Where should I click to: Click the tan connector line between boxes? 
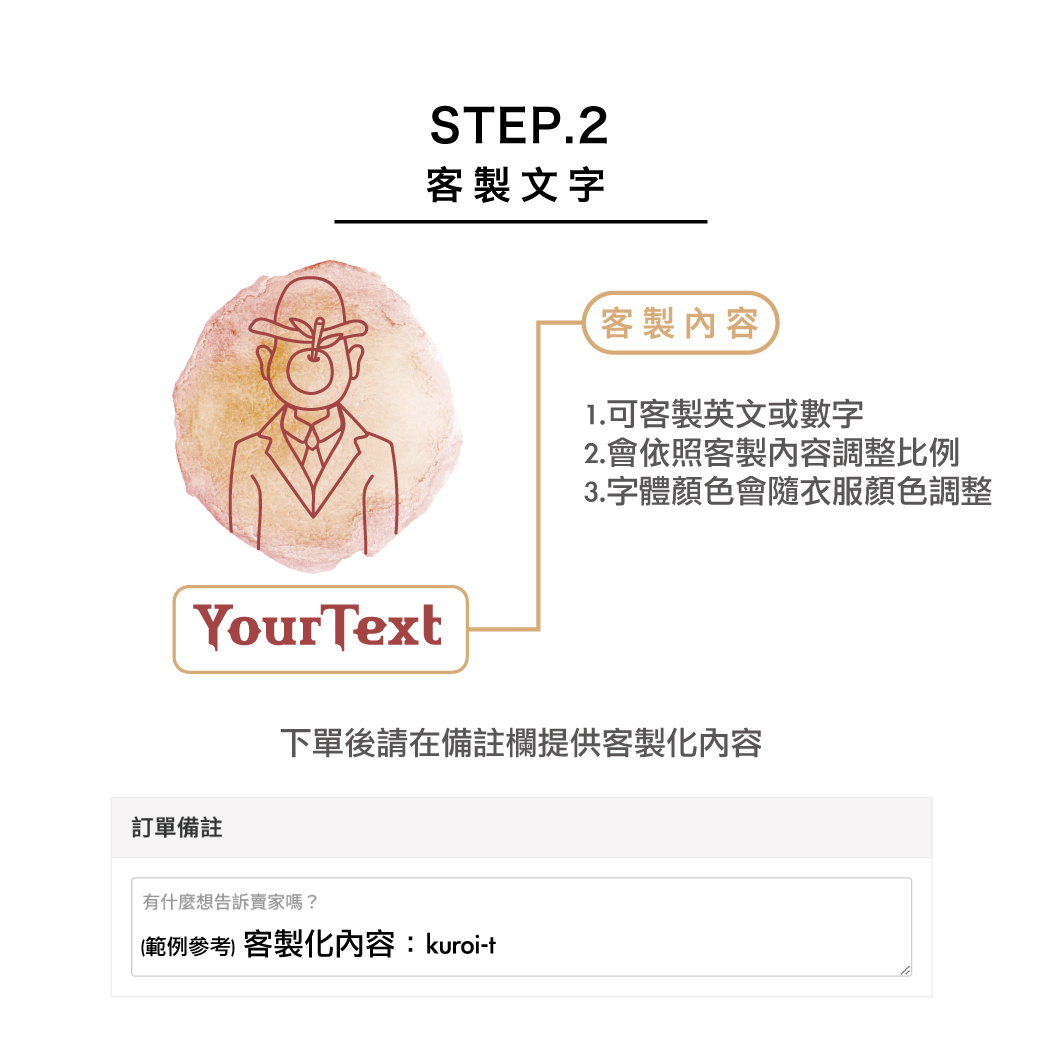(538, 476)
